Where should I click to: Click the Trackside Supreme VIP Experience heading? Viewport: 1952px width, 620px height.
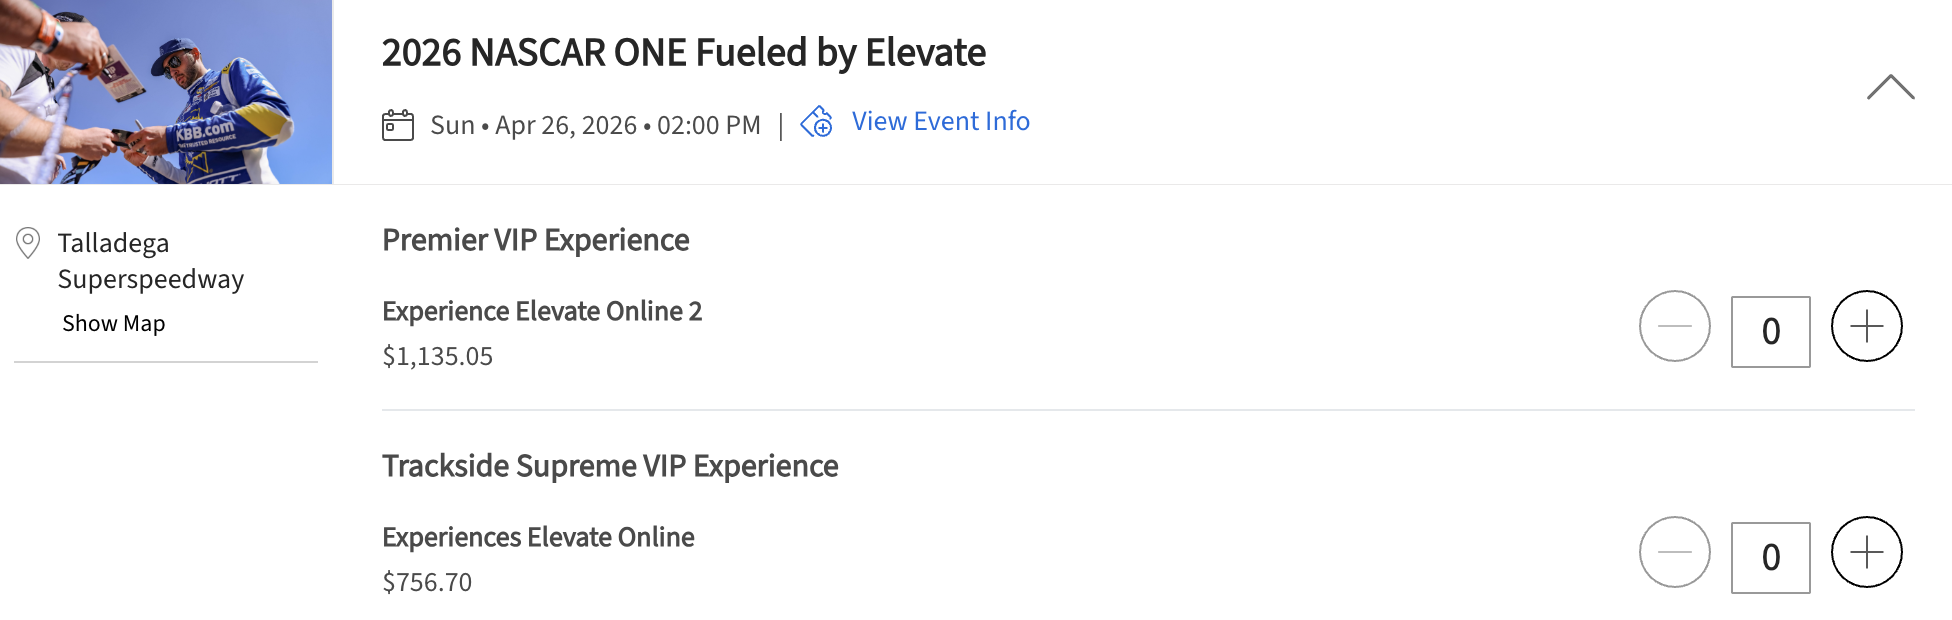(x=609, y=466)
